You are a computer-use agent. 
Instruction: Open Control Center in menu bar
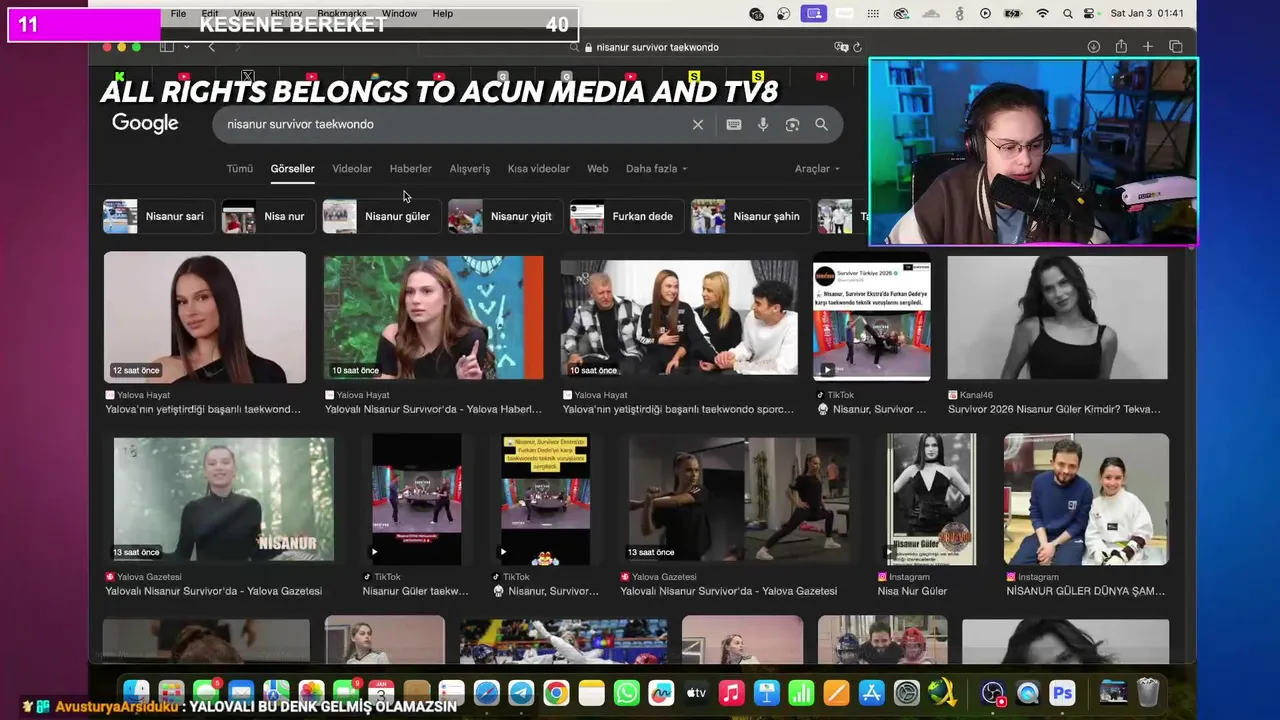1090,14
